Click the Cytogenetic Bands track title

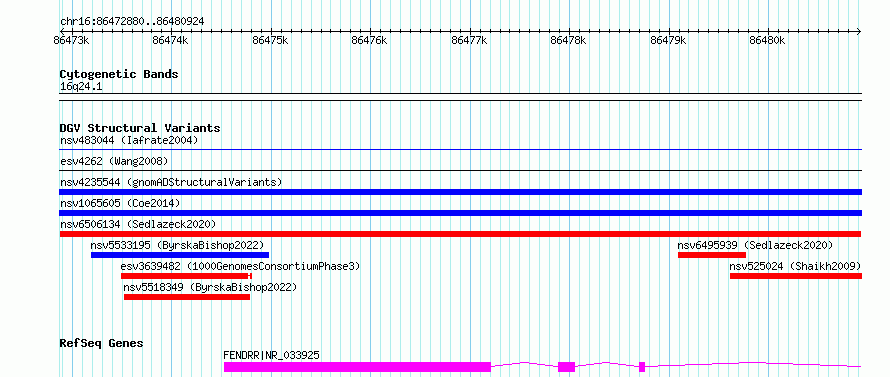(119, 74)
